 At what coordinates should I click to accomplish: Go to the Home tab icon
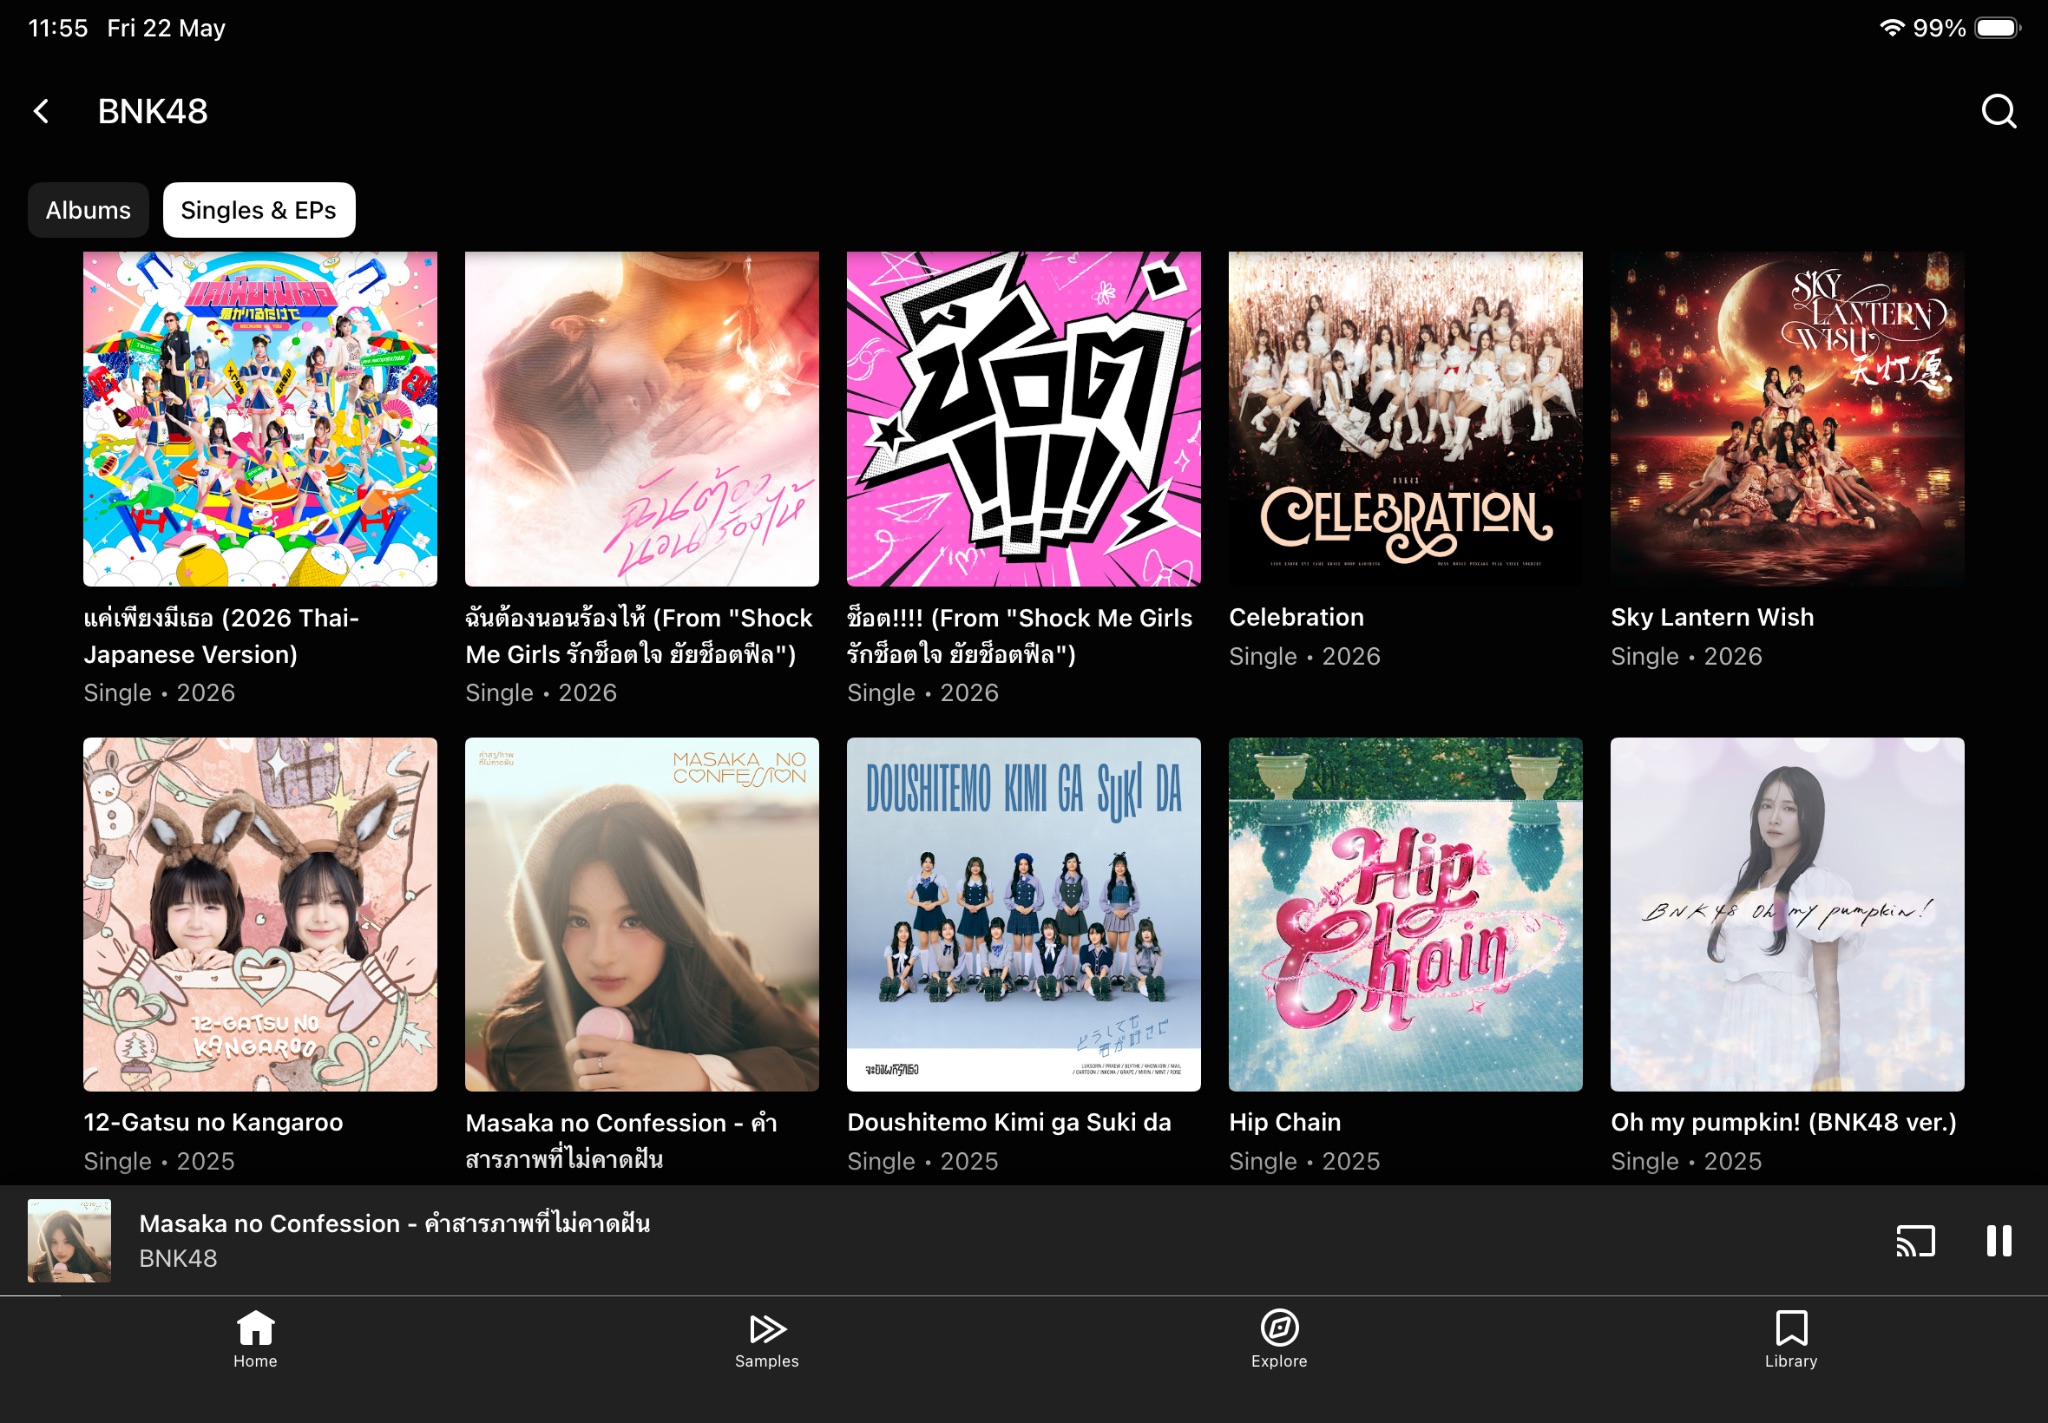tap(255, 1328)
